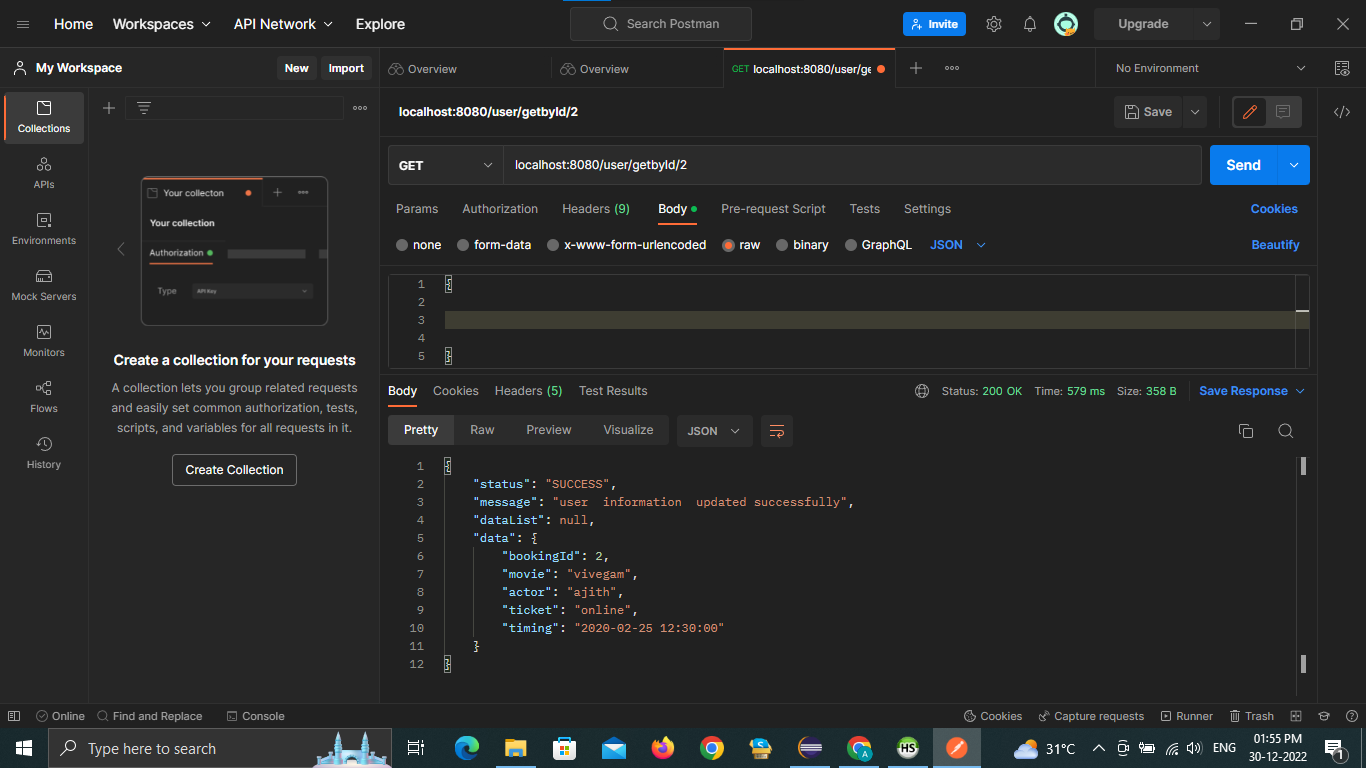
Task: Click the request URL input field
Action: point(852,165)
